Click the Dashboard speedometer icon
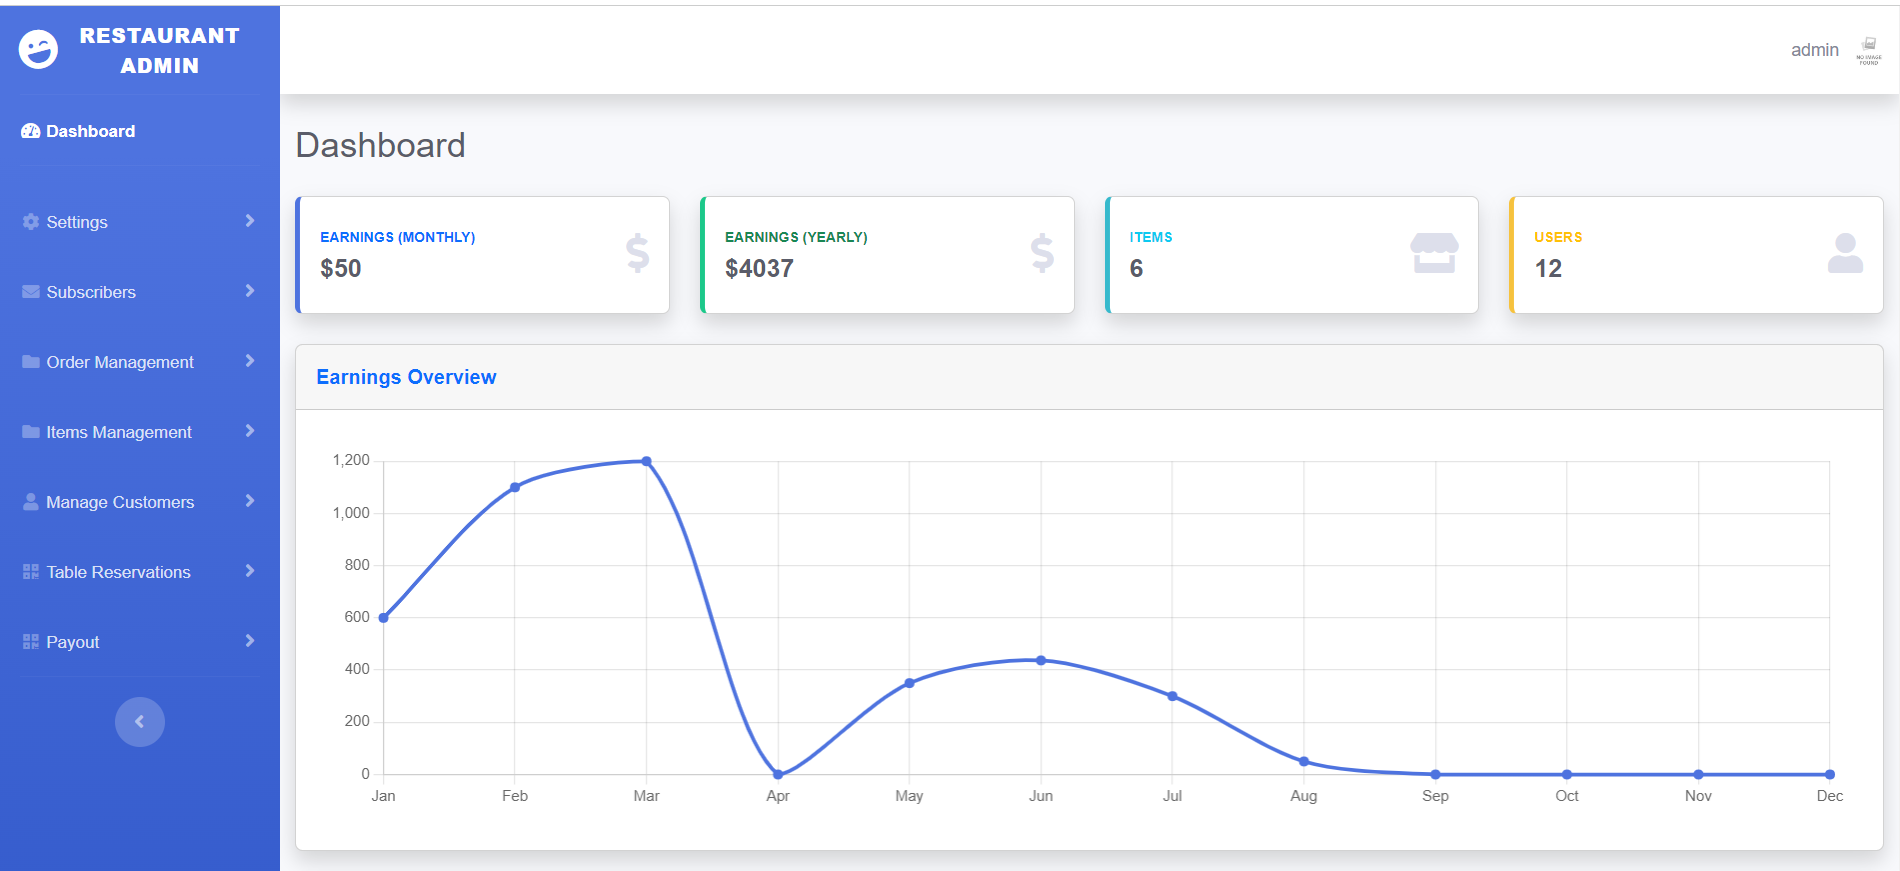This screenshot has height=871, width=1900. point(31,131)
